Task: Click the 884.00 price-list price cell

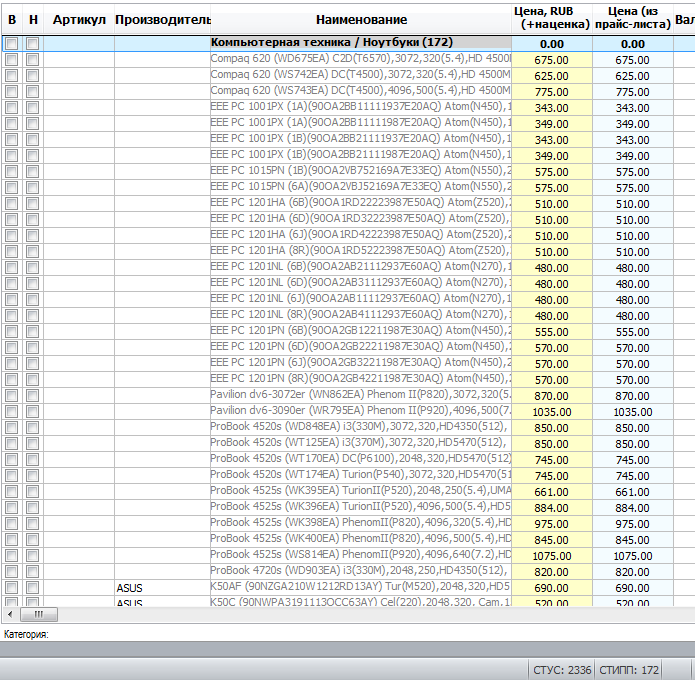Action: 633,508
